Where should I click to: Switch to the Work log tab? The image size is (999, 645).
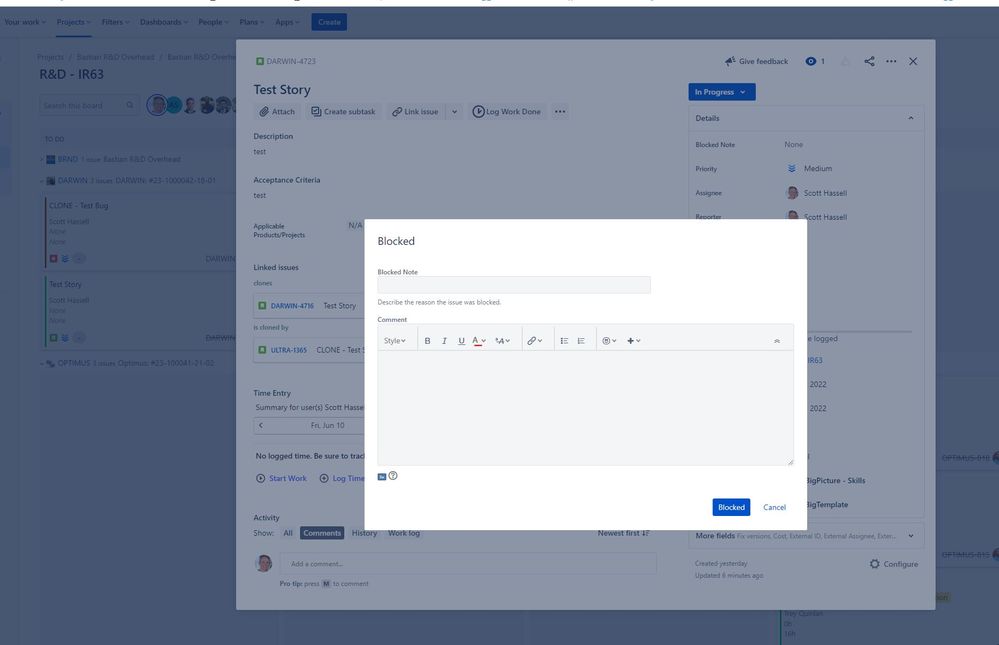tap(406, 533)
